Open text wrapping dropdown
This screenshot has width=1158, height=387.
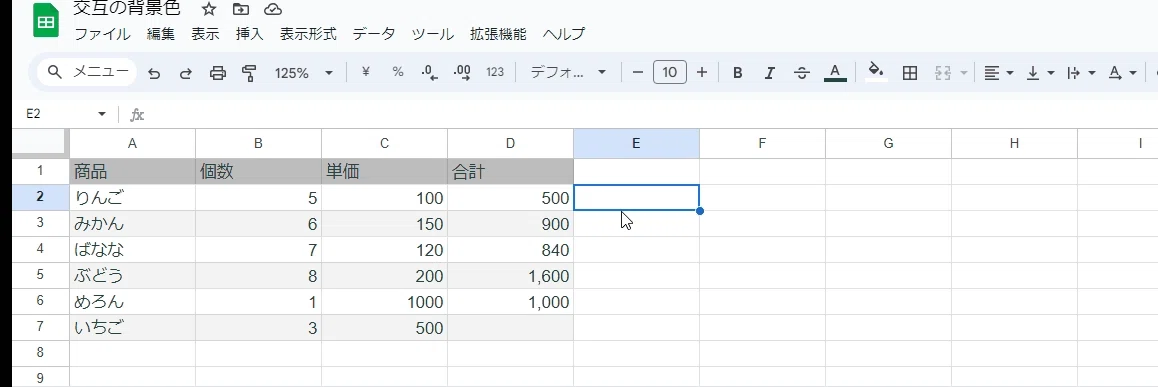1081,72
